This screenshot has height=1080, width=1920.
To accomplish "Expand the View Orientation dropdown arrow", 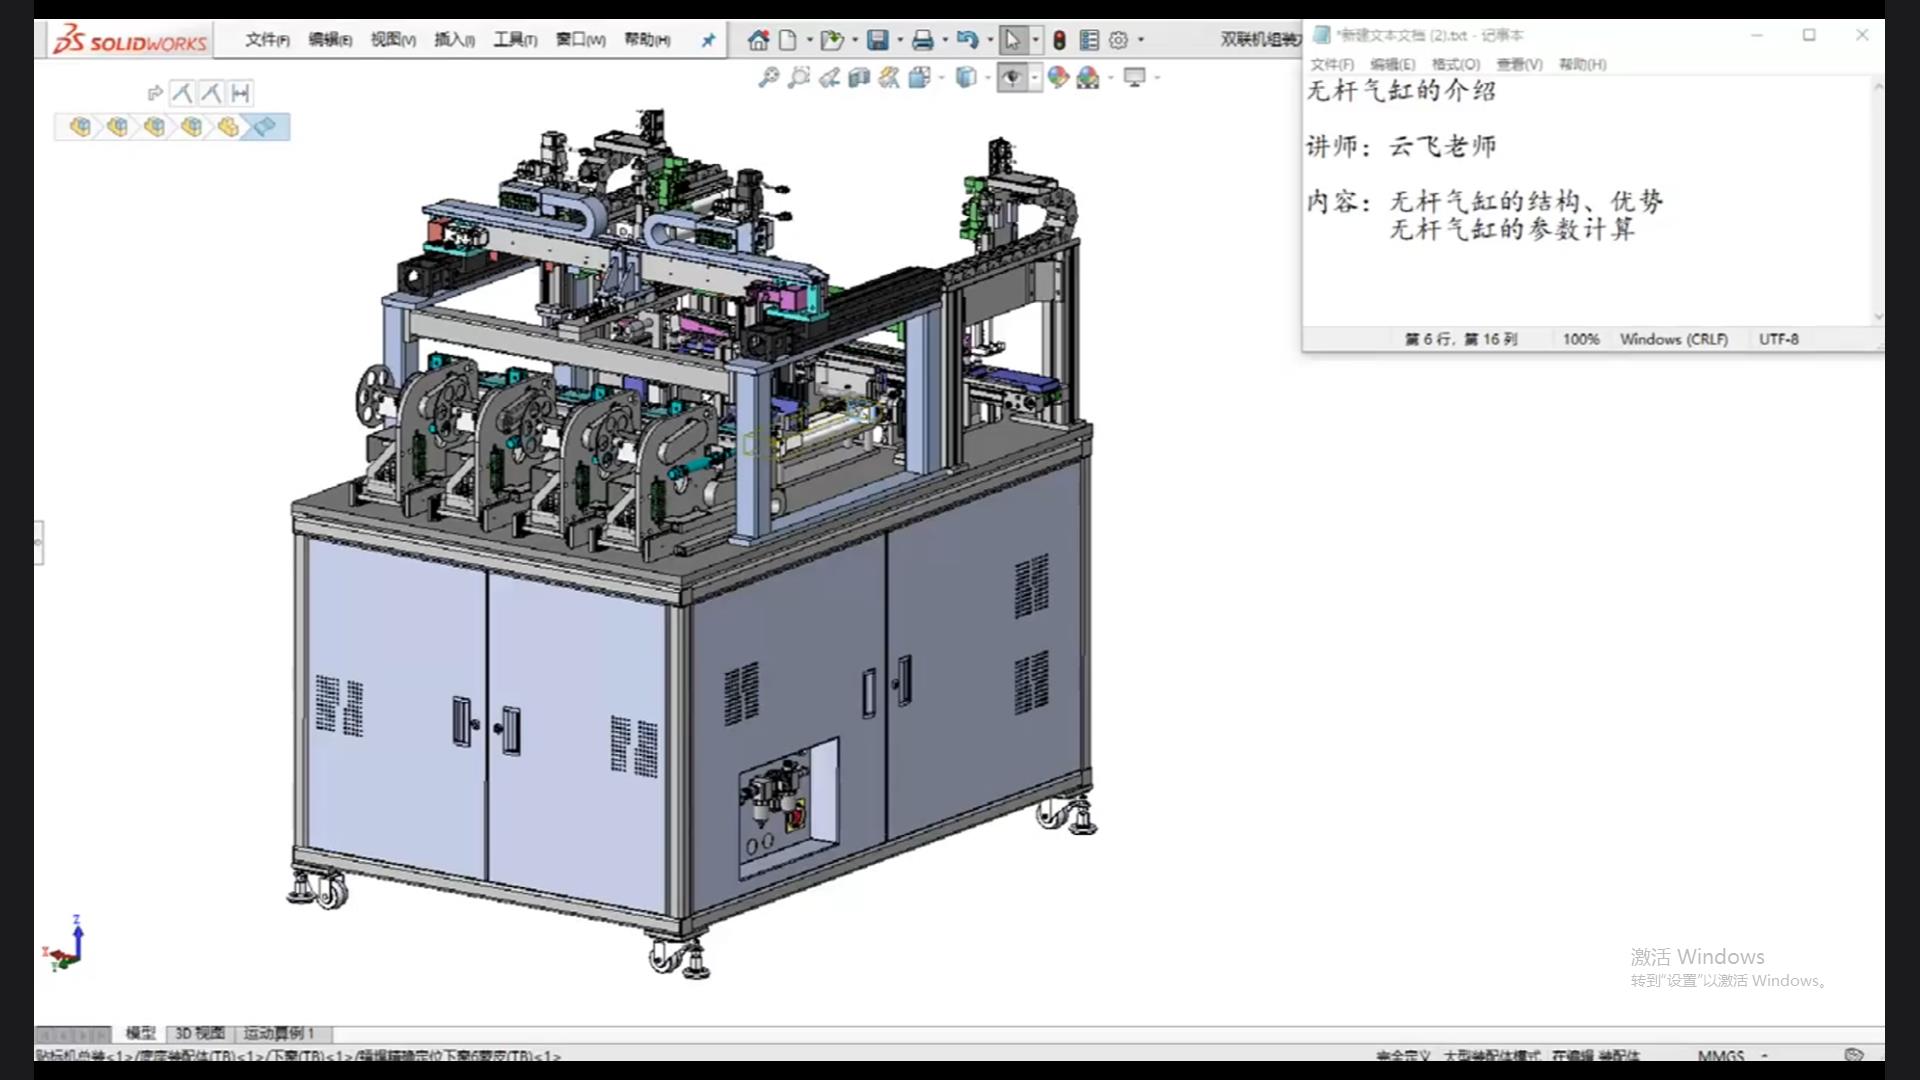I will coord(941,77).
